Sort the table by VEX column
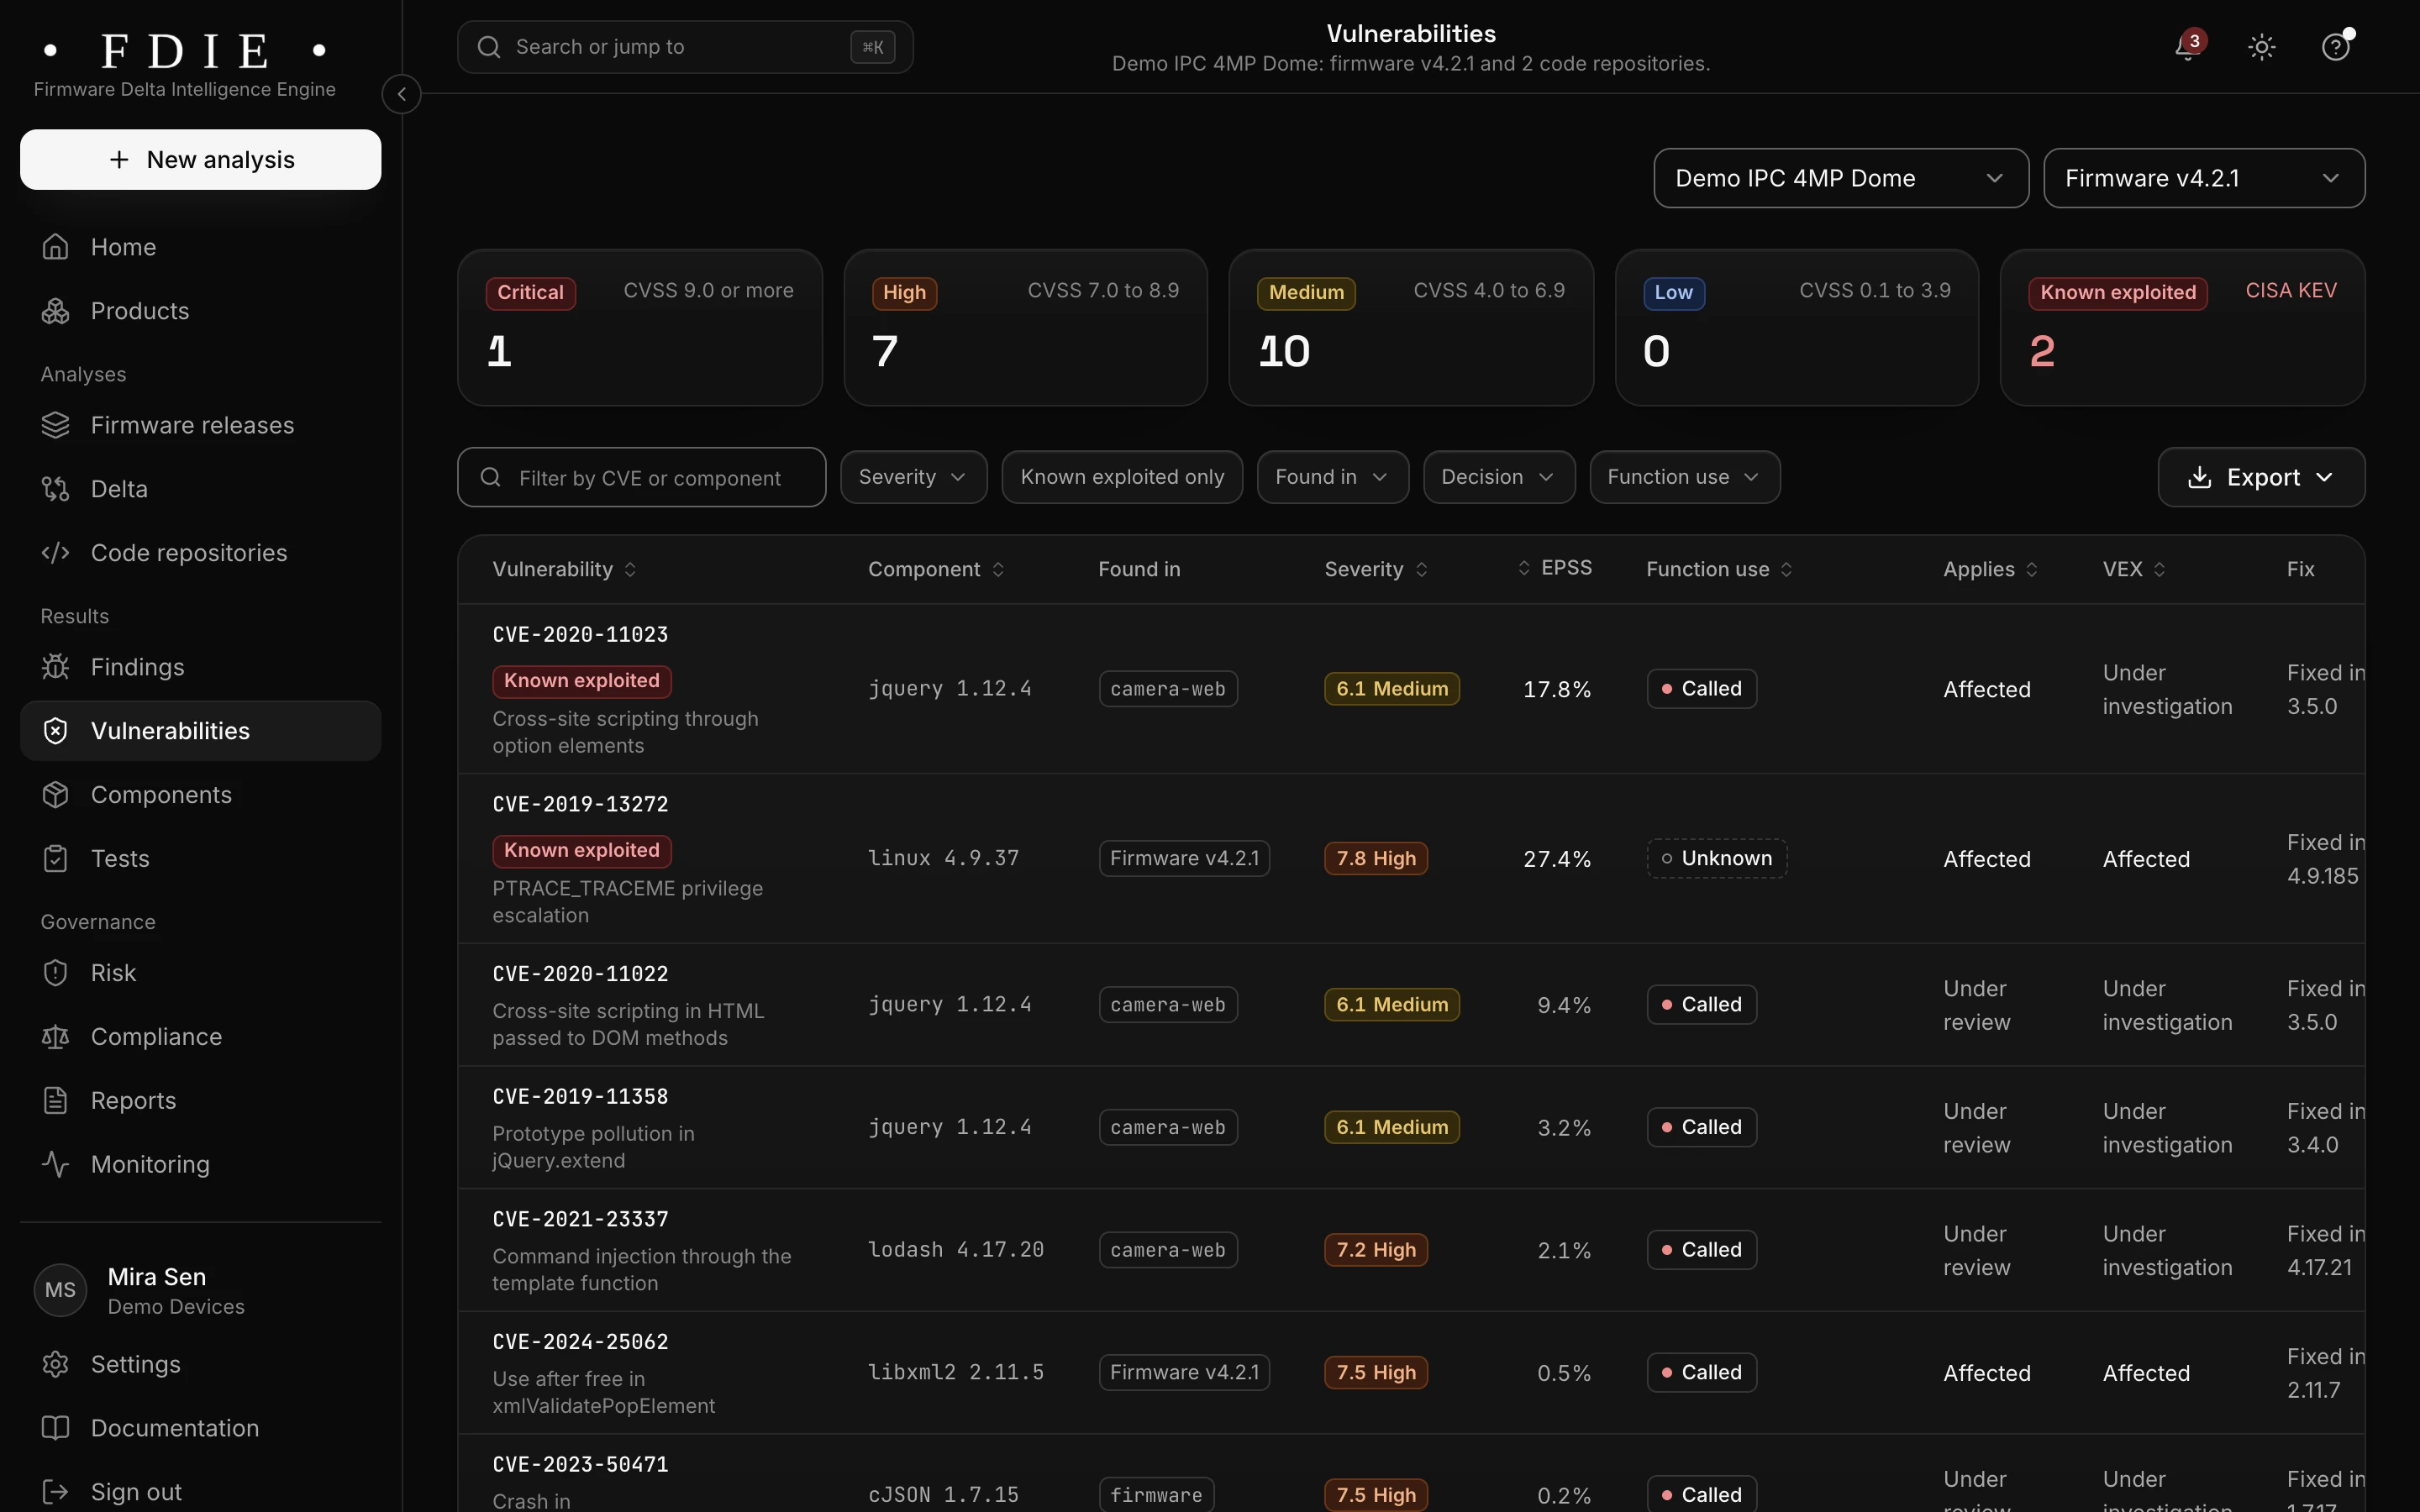The height and width of the screenshot is (1512, 2420). 2134,569
